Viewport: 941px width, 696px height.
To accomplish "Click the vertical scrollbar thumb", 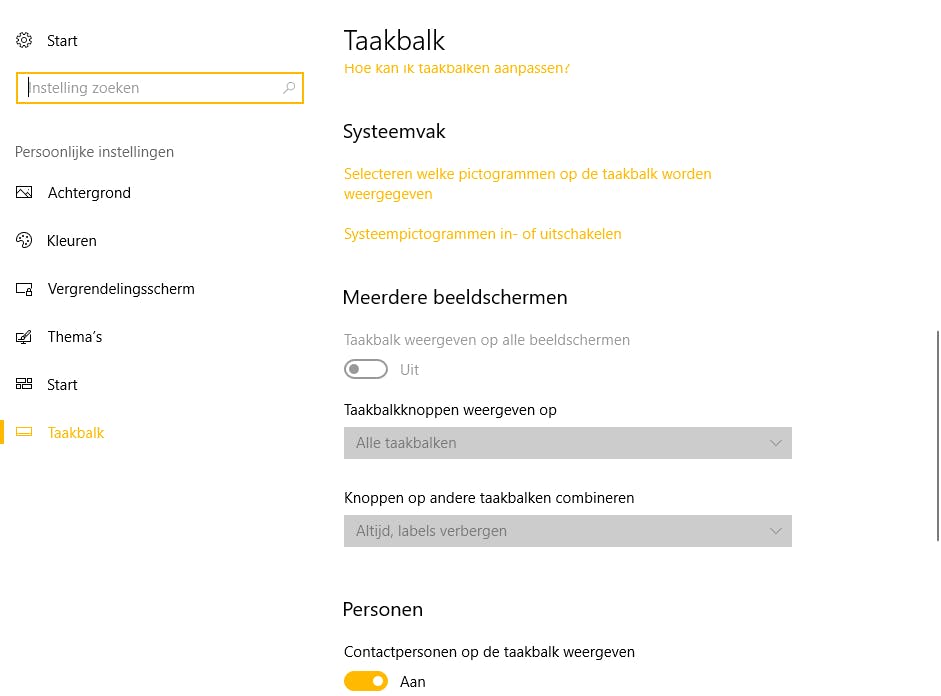I will (937, 435).
